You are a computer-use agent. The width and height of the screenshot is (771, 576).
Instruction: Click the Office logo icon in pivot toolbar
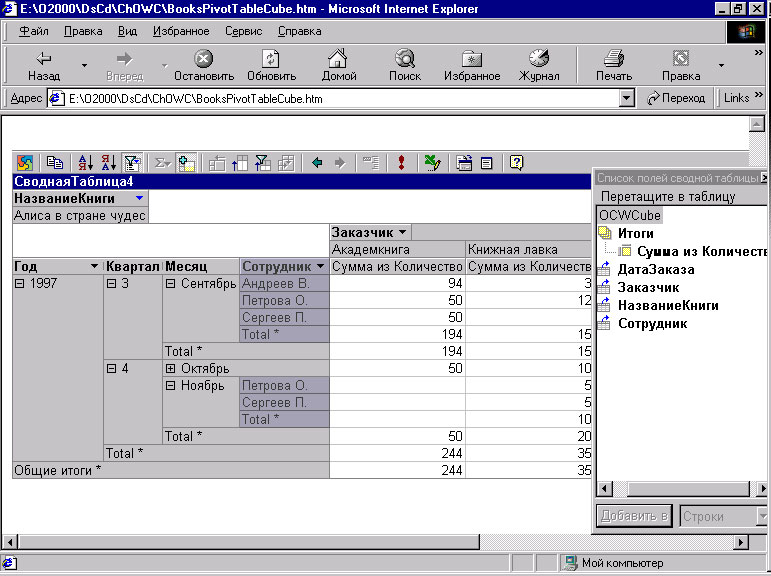click(x=25, y=162)
